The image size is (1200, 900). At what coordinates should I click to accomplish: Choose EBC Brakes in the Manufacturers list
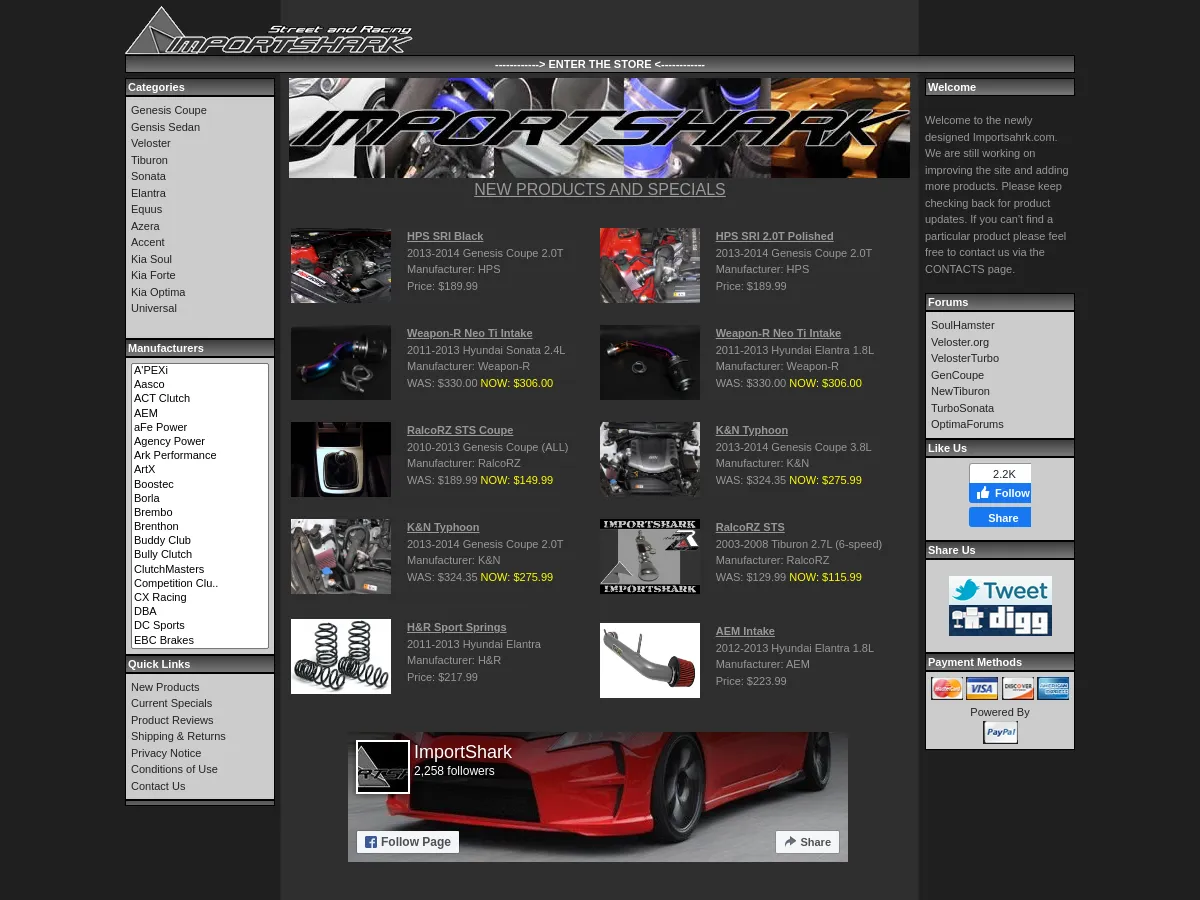coord(164,640)
